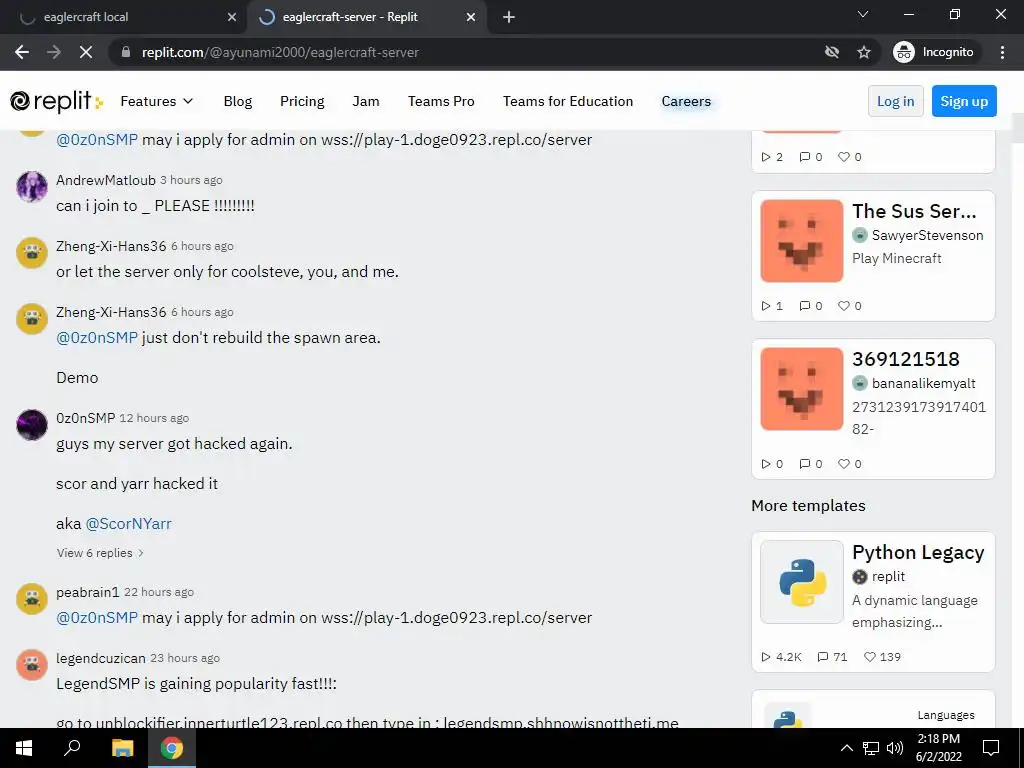Image resolution: width=1024 pixels, height=768 pixels.
Task: Open the Jam nav link
Action: (x=366, y=101)
